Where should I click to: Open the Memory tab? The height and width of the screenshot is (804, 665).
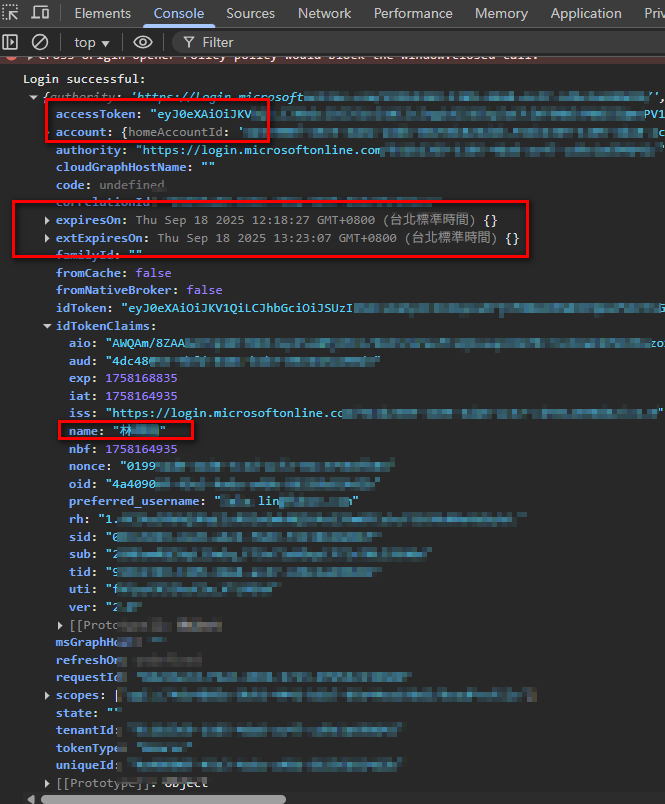(501, 13)
